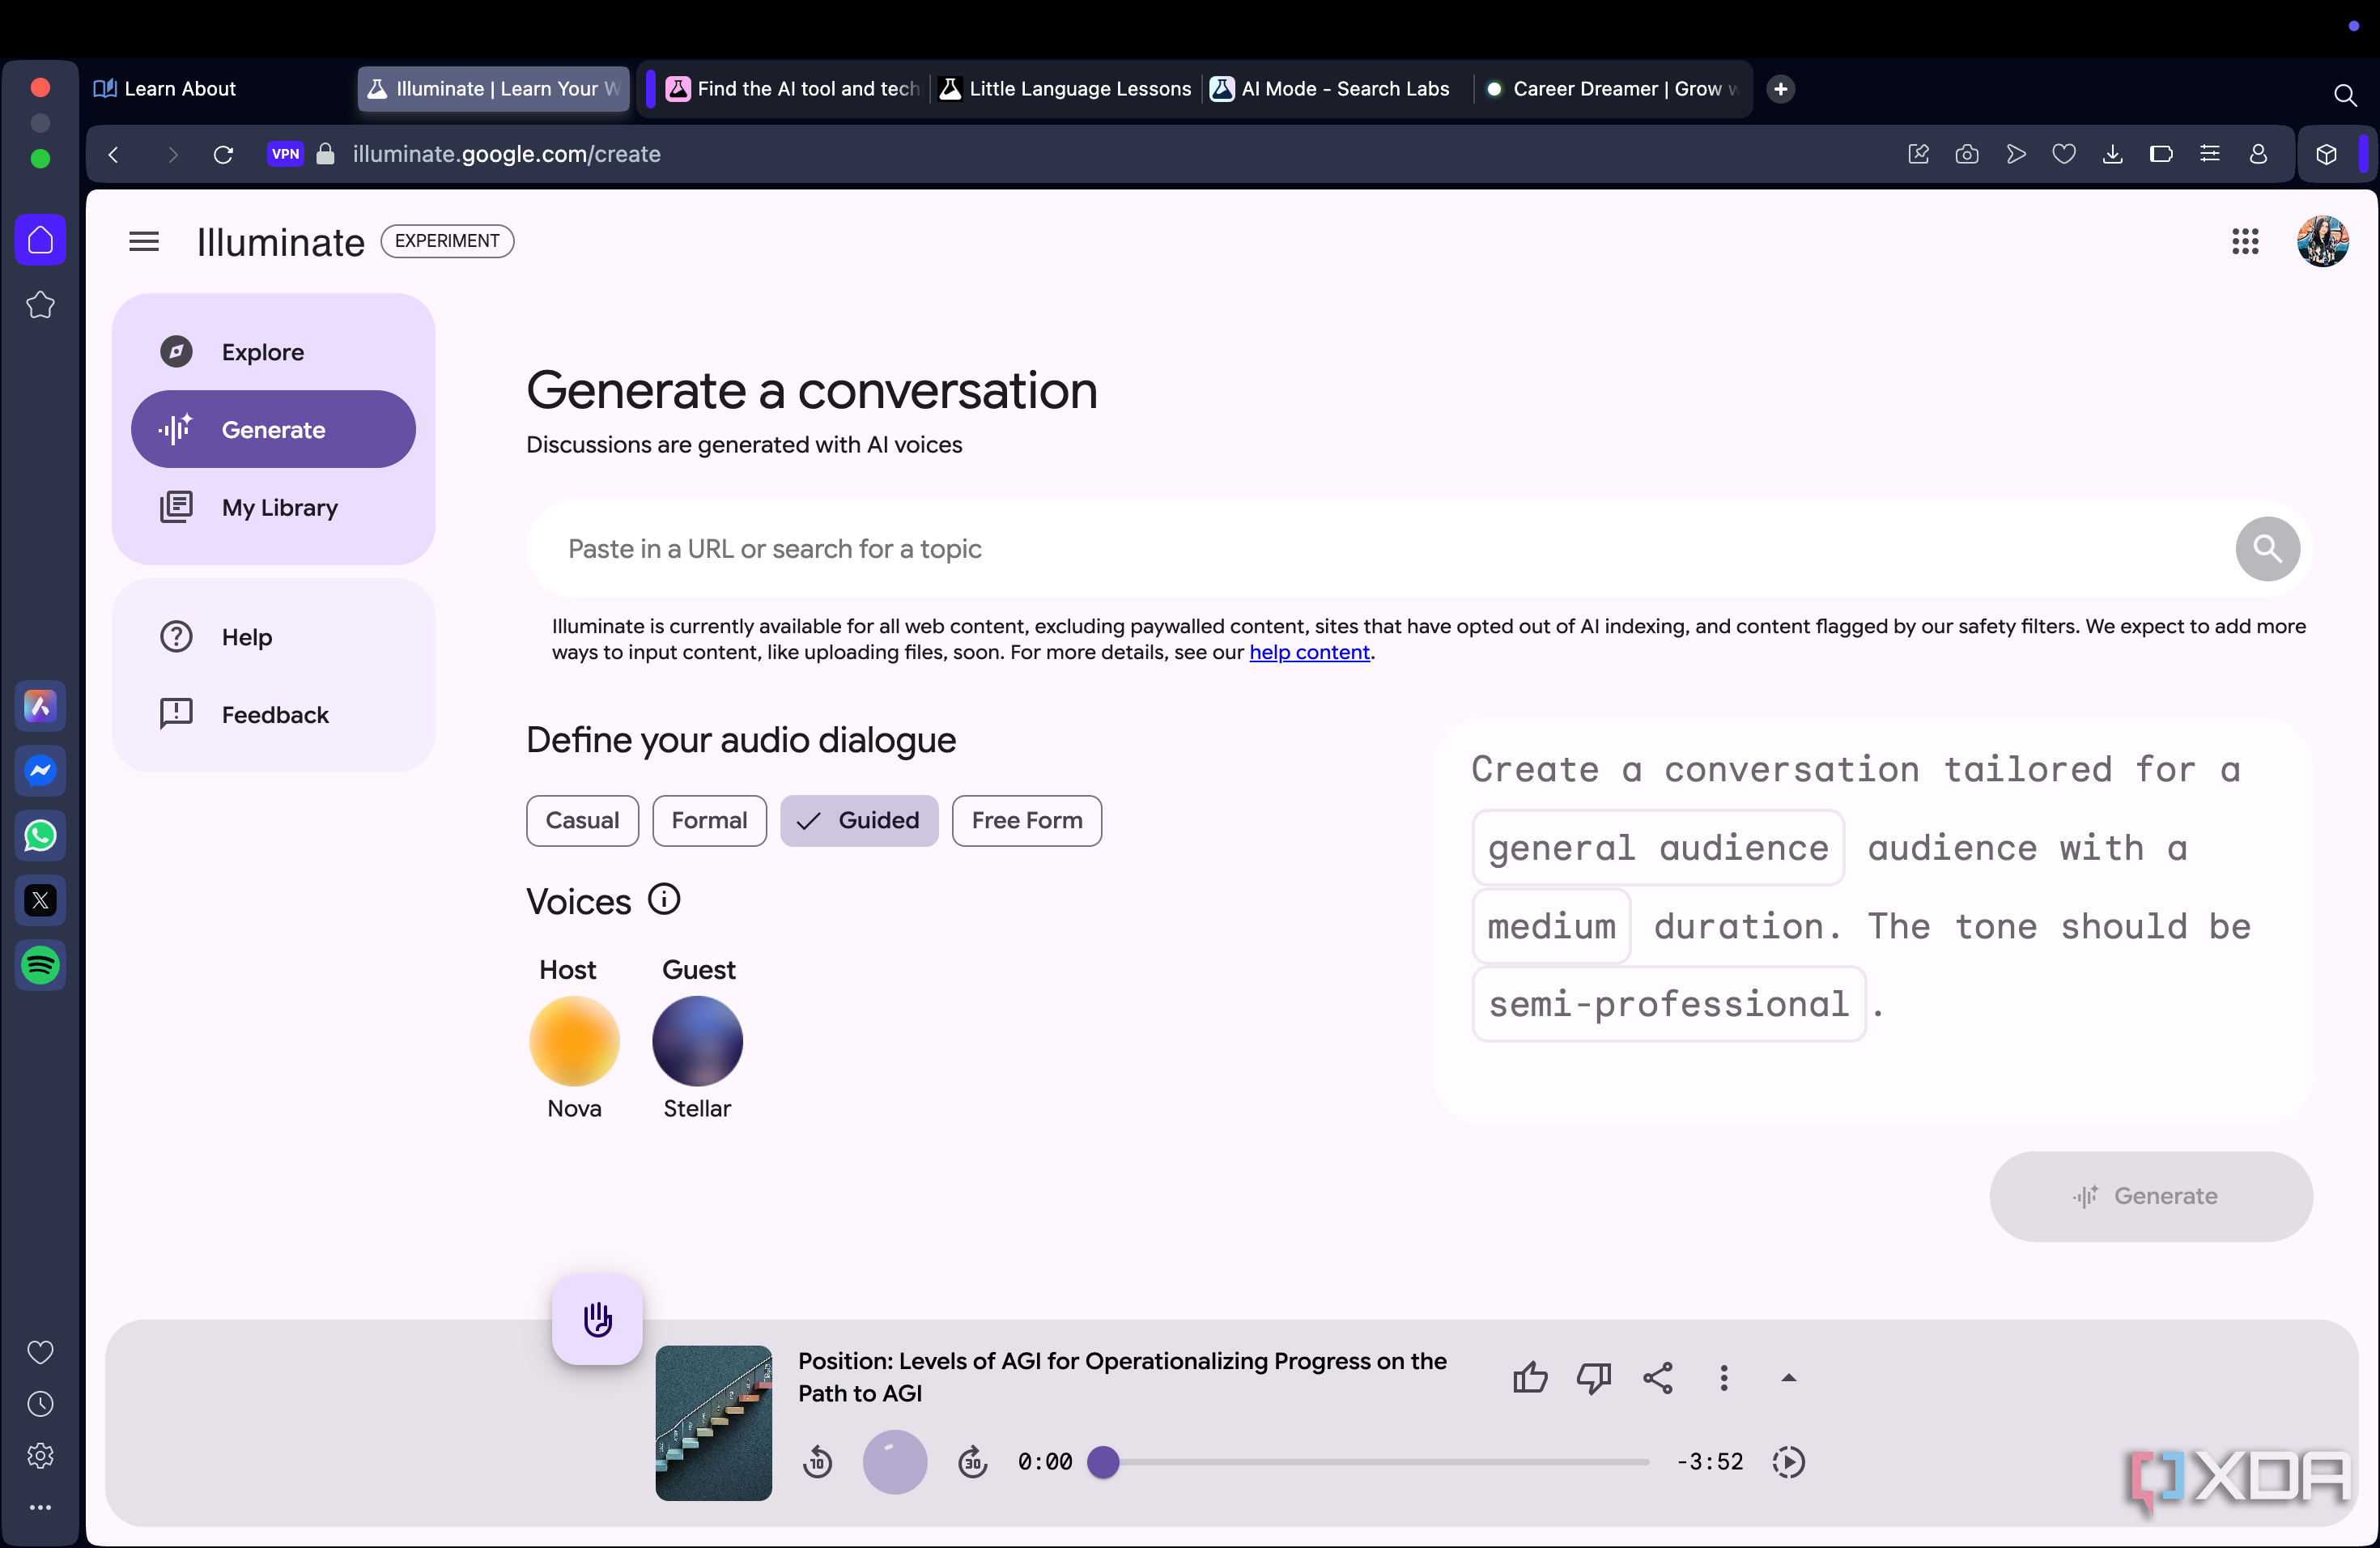Viewport: 2380px width, 1548px height.
Task: Open browser sidebar home icon
Action: 41,240
